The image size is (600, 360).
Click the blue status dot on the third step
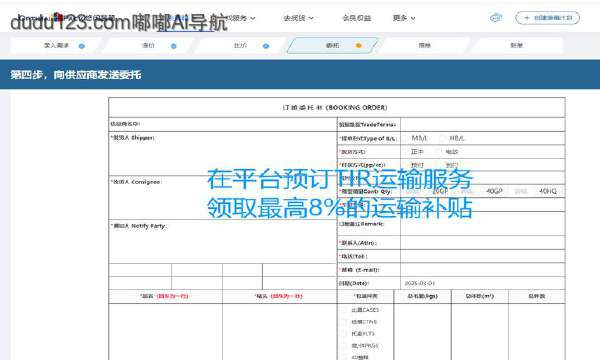click(x=266, y=46)
